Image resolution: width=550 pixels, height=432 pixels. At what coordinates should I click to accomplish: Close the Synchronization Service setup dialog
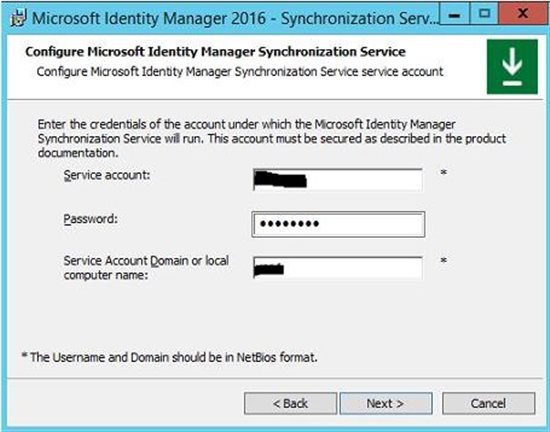(523, 14)
